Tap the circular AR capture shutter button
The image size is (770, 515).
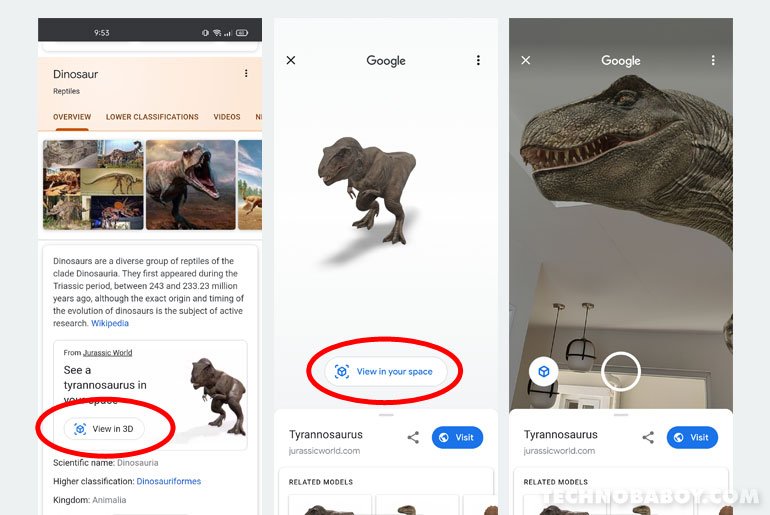click(x=621, y=371)
